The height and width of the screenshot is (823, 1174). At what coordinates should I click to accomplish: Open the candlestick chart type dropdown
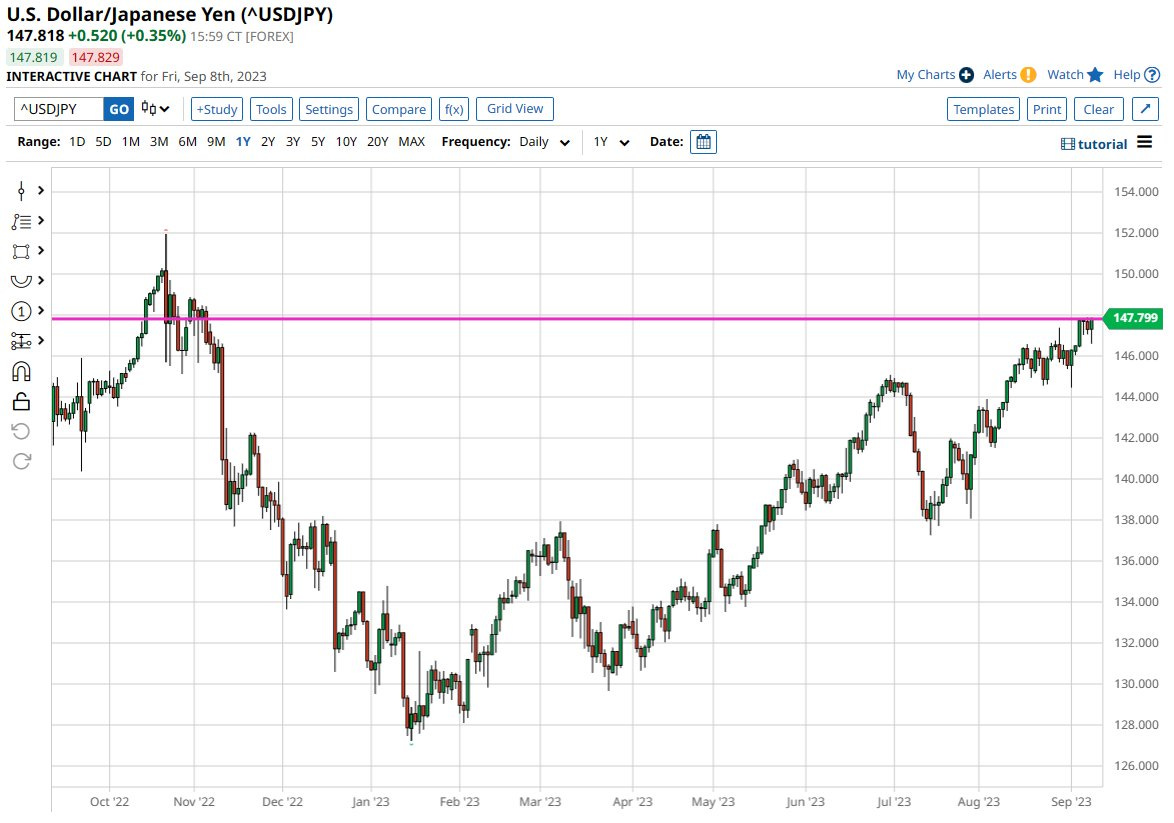155,109
